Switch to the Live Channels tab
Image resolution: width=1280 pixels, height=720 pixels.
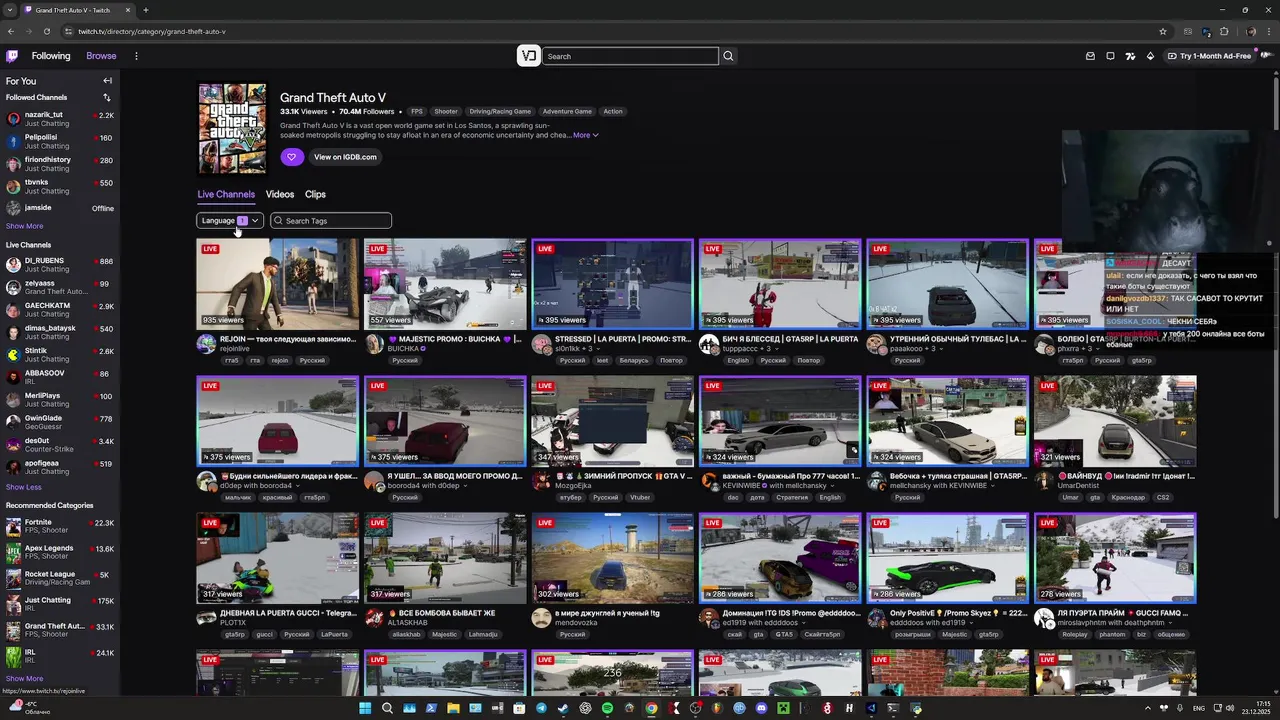pyautogui.click(x=226, y=194)
